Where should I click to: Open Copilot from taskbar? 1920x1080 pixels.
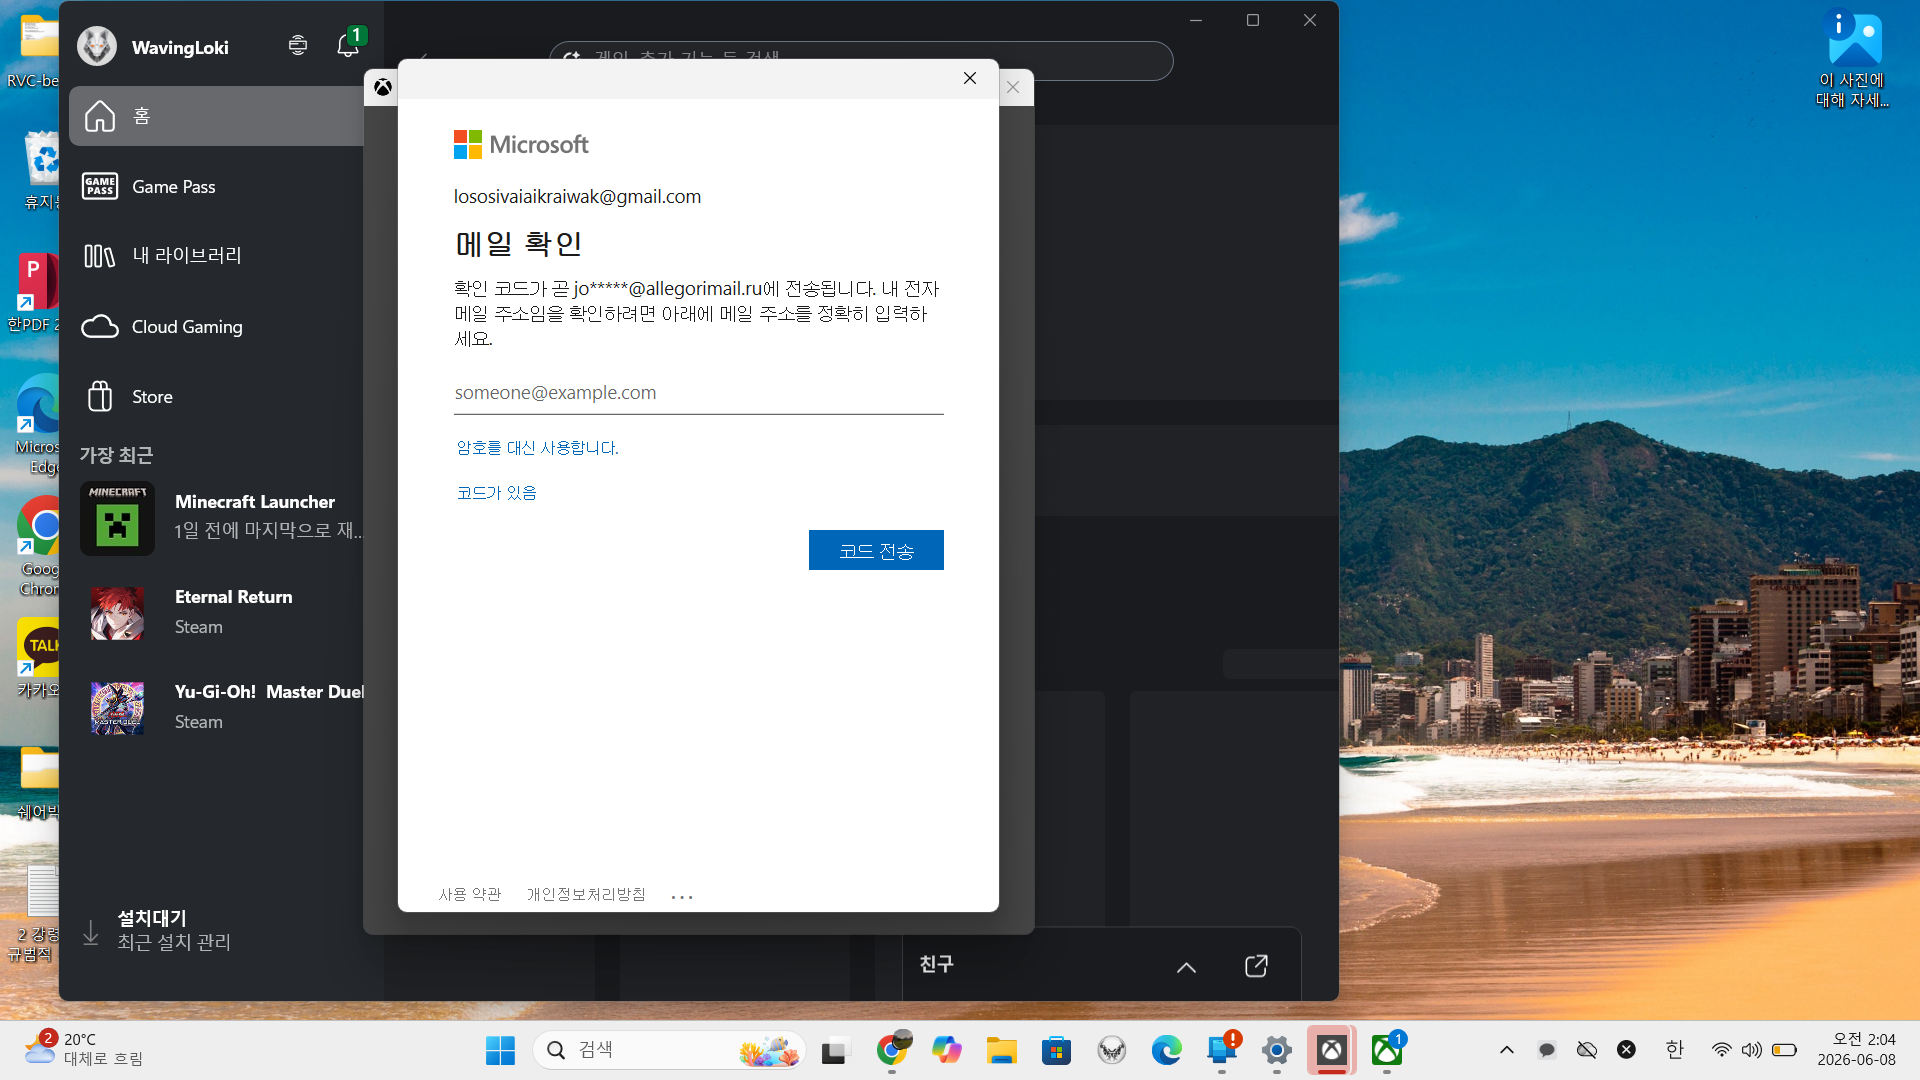[x=946, y=1050]
